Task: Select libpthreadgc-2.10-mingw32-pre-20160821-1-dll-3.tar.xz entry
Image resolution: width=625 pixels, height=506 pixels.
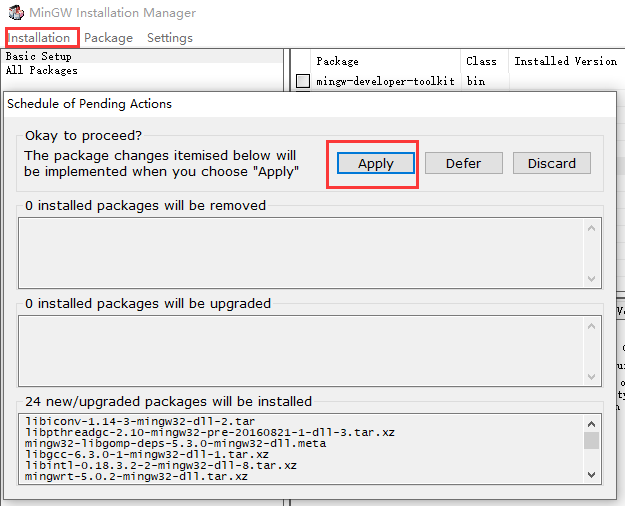Action: (x=210, y=433)
